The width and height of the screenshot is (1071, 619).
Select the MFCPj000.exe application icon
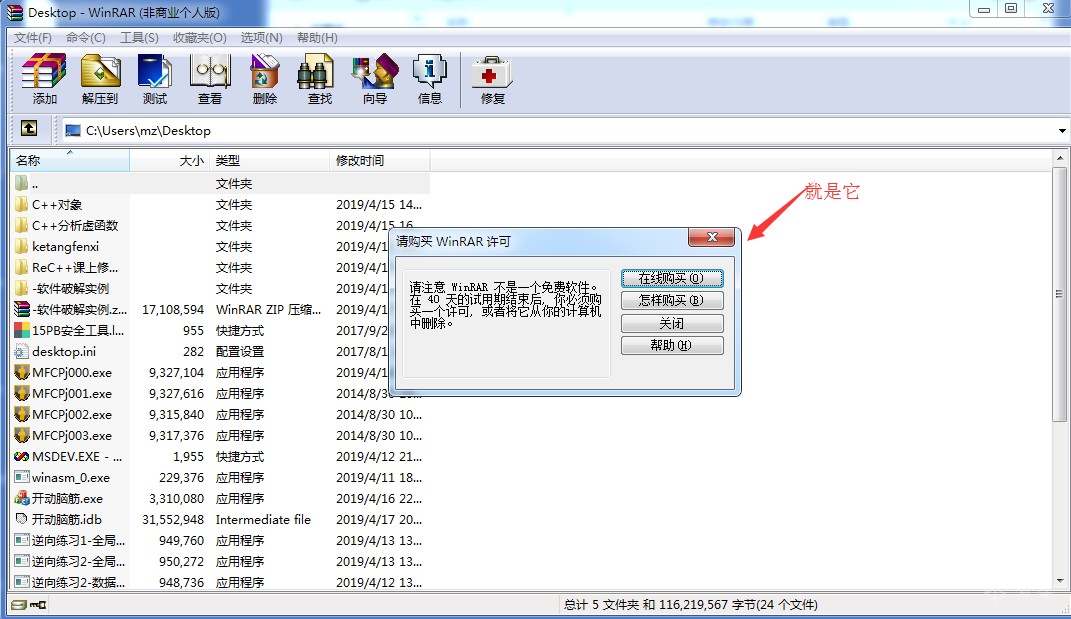coord(22,372)
